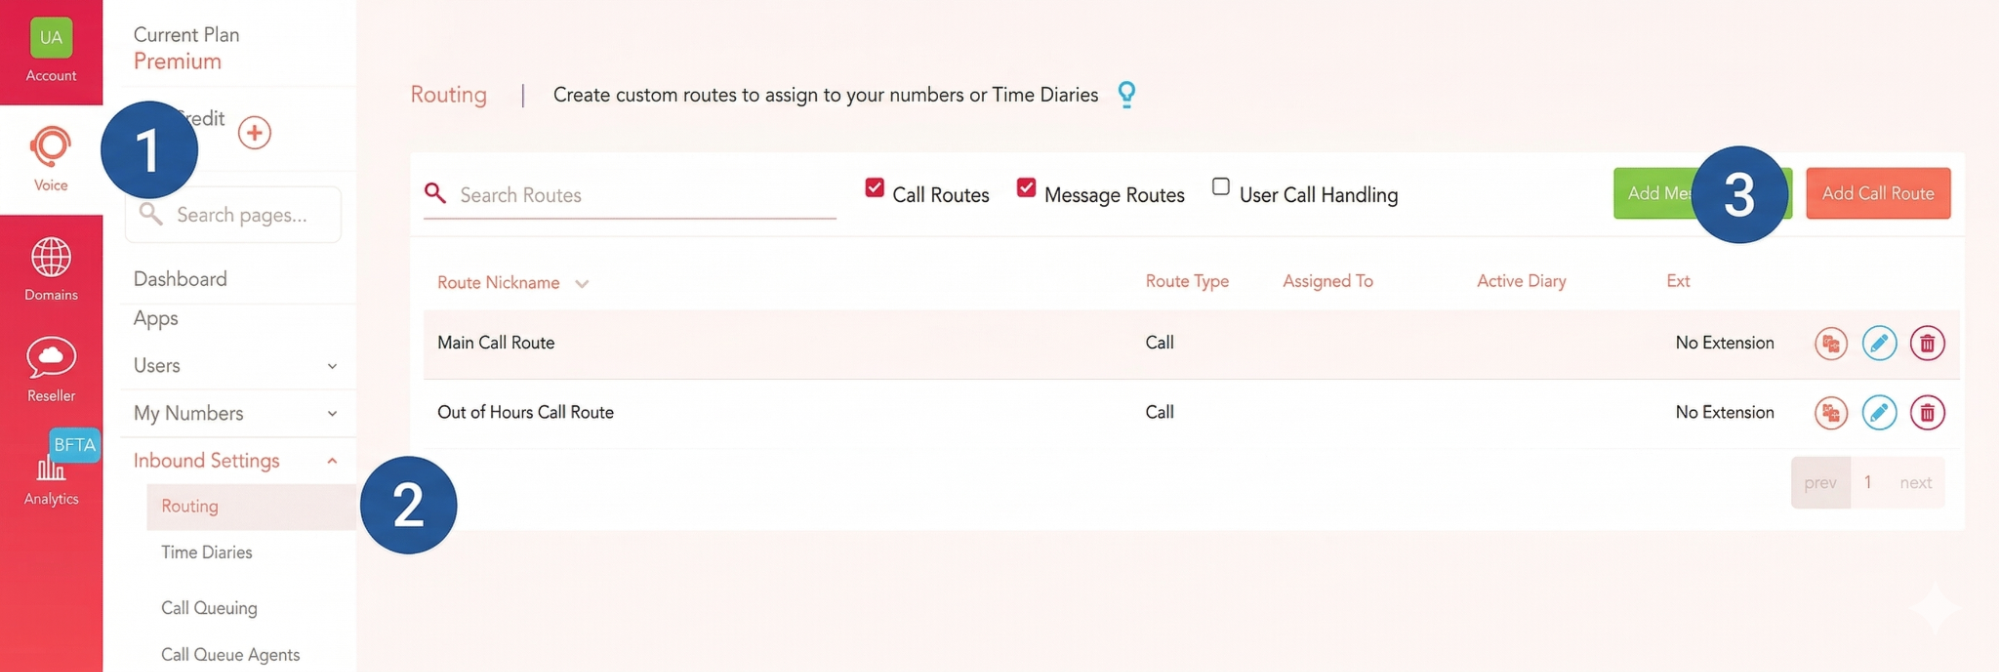
Task: Open the Domains globe icon
Action: click(51, 257)
